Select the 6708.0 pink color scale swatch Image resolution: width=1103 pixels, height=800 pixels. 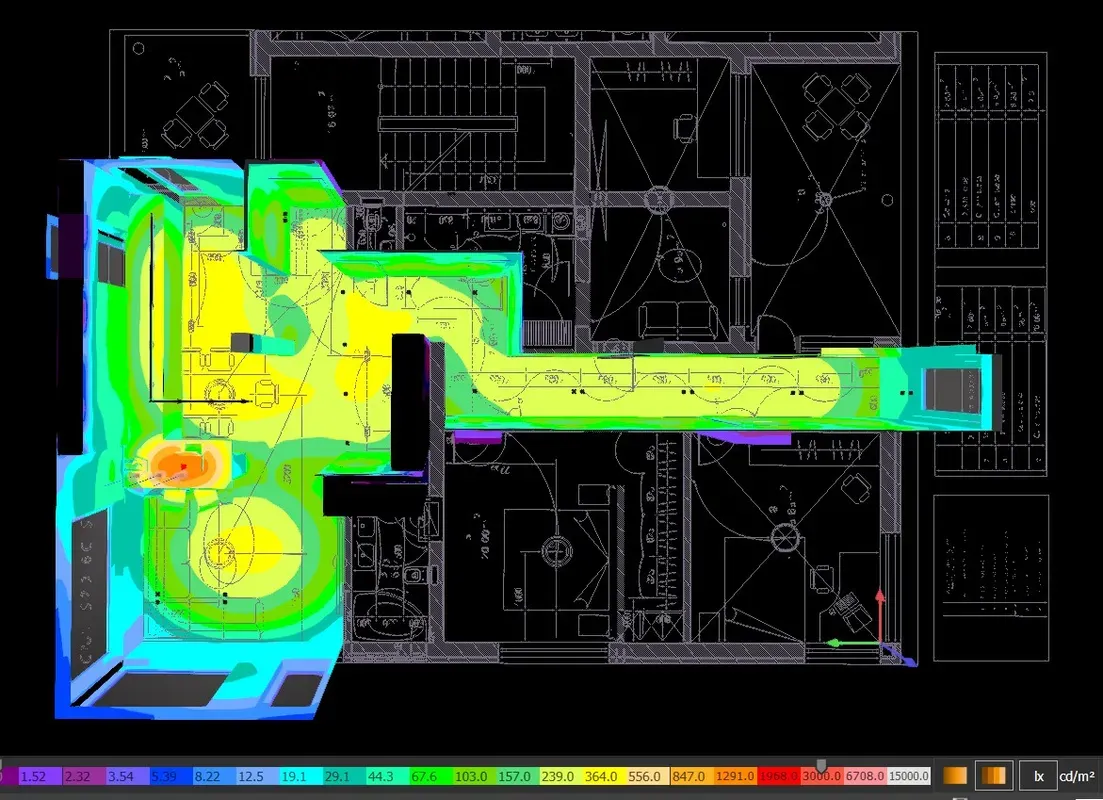867,776
